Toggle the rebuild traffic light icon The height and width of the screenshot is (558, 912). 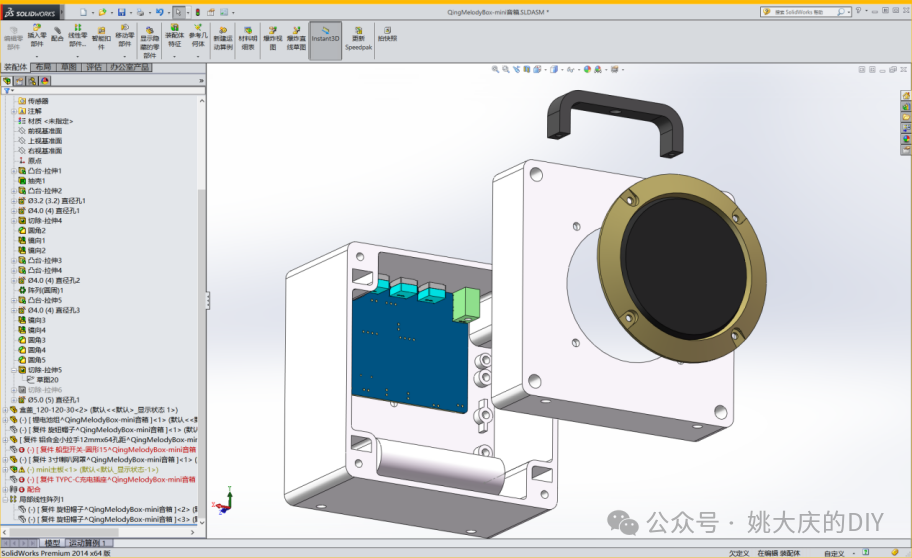(x=197, y=12)
